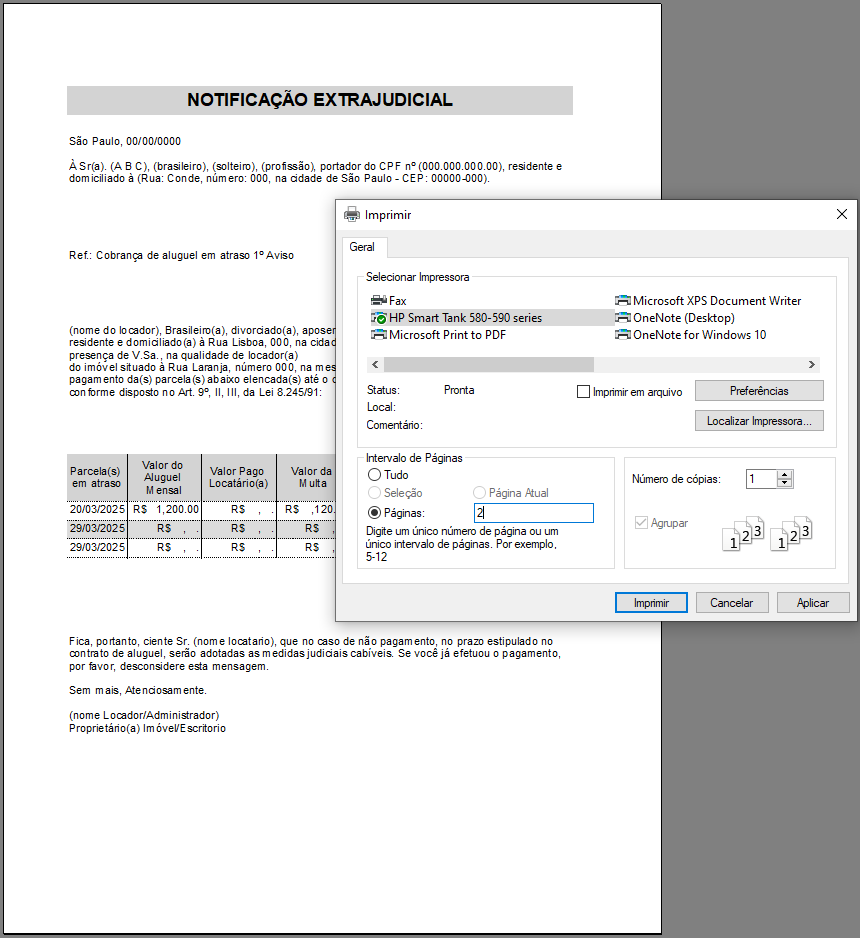Screen dimensions: 860x938
Task: Pick Microsoft XPS Document Writer printer
Action: 708,300
